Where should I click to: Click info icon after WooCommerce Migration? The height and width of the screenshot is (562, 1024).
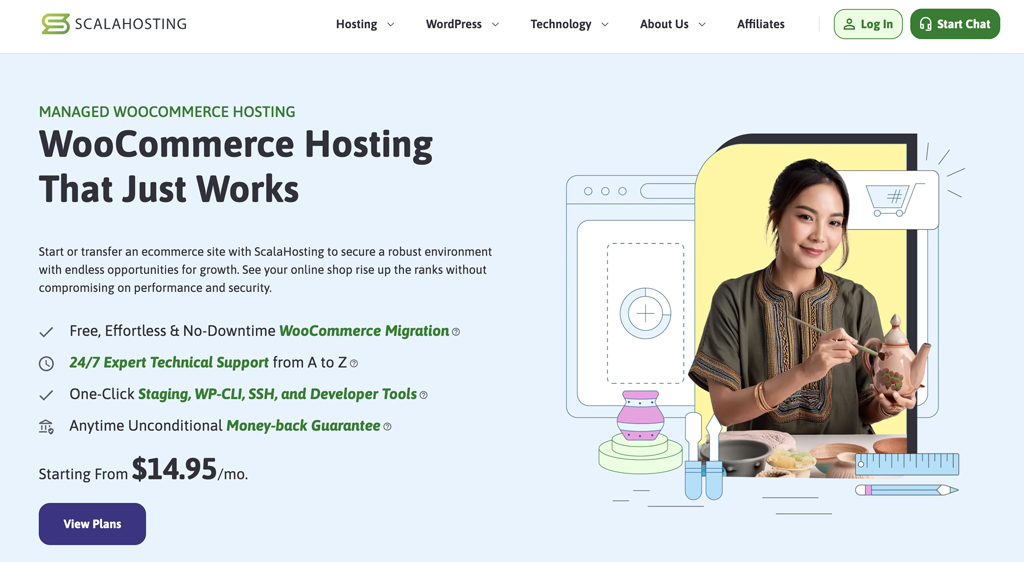(456, 332)
